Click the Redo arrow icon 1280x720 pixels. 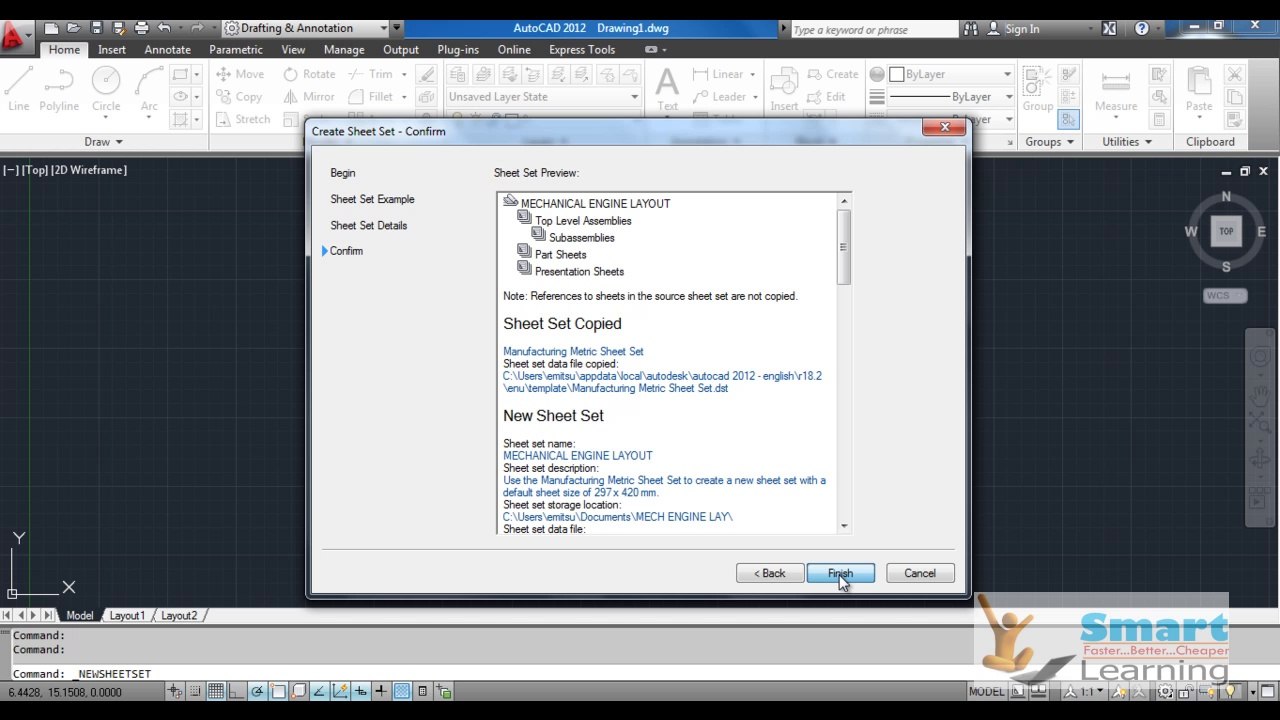[197, 28]
